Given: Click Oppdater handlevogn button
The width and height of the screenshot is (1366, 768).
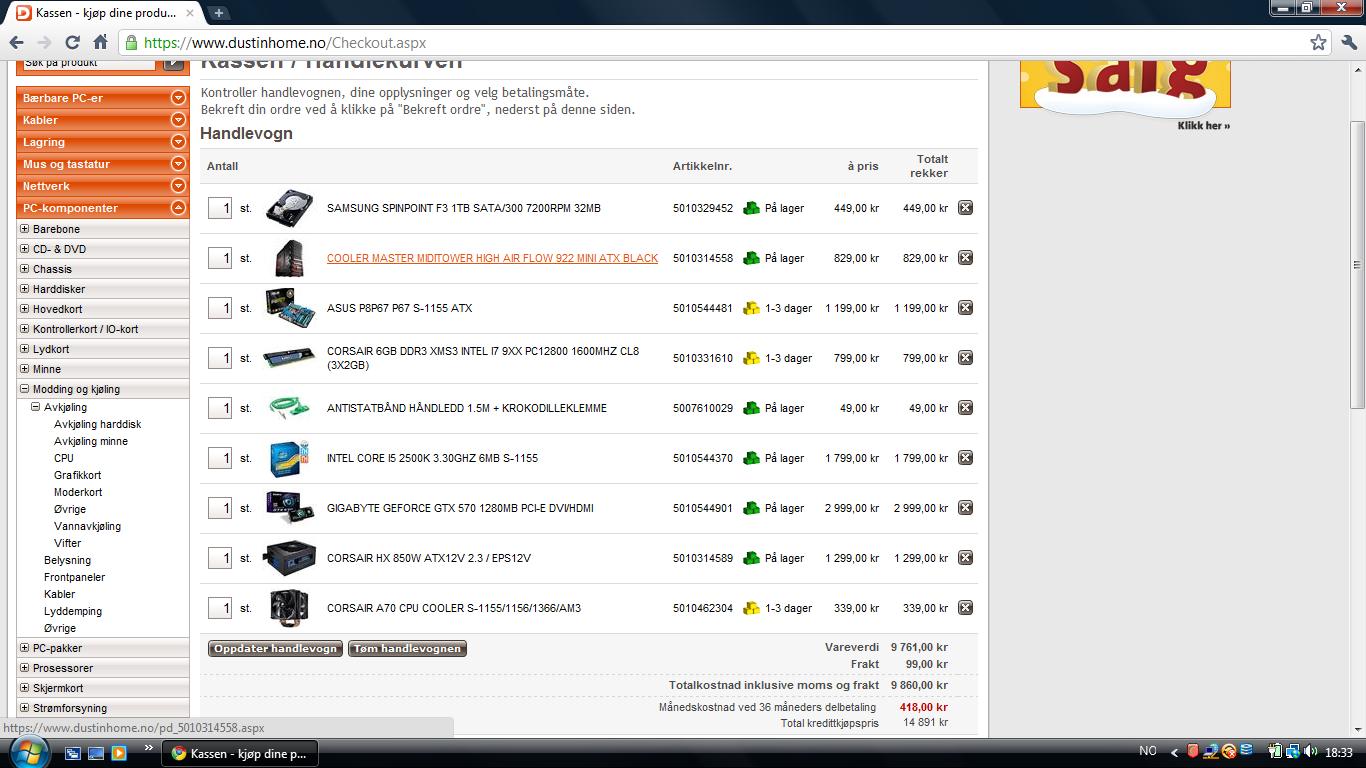Looking at the screenshot, I should click(275, 649).
